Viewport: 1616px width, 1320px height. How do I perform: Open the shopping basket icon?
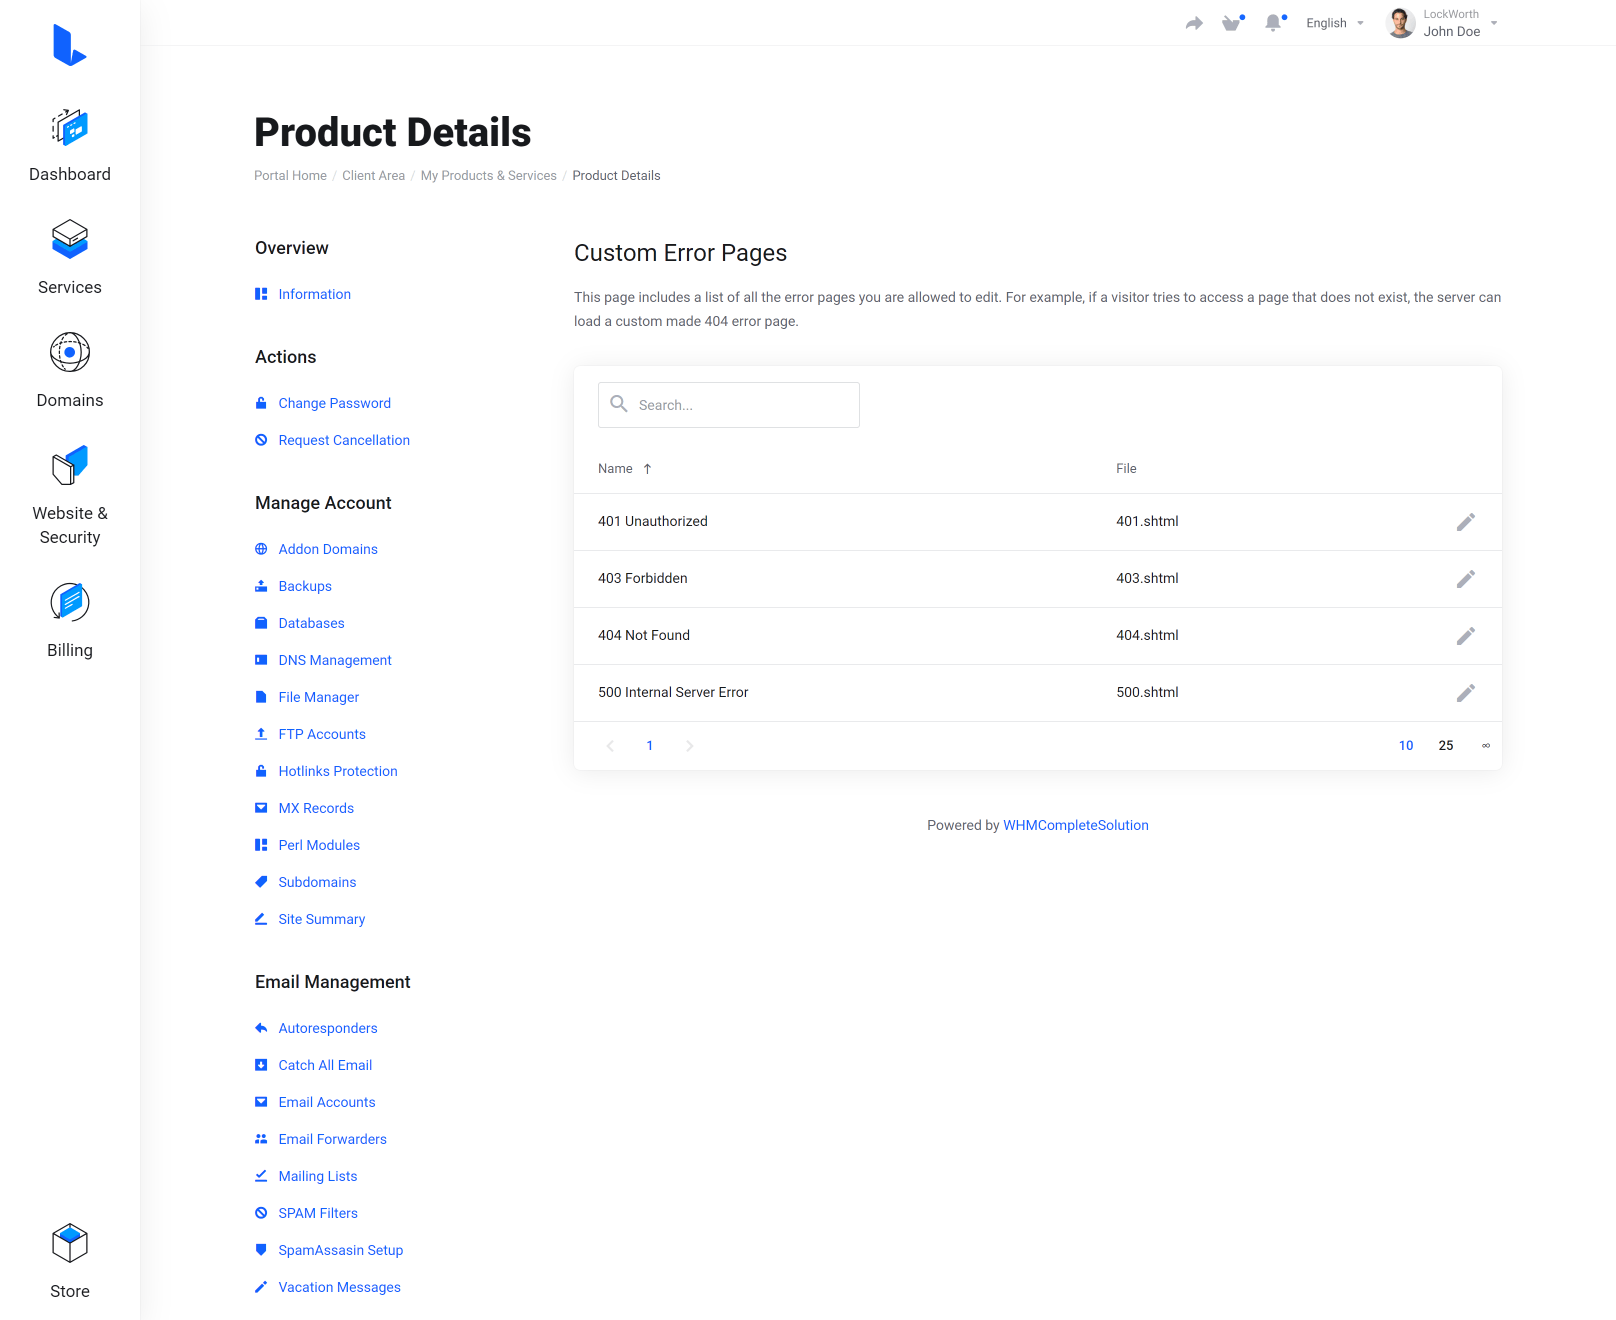[1232, 23]
